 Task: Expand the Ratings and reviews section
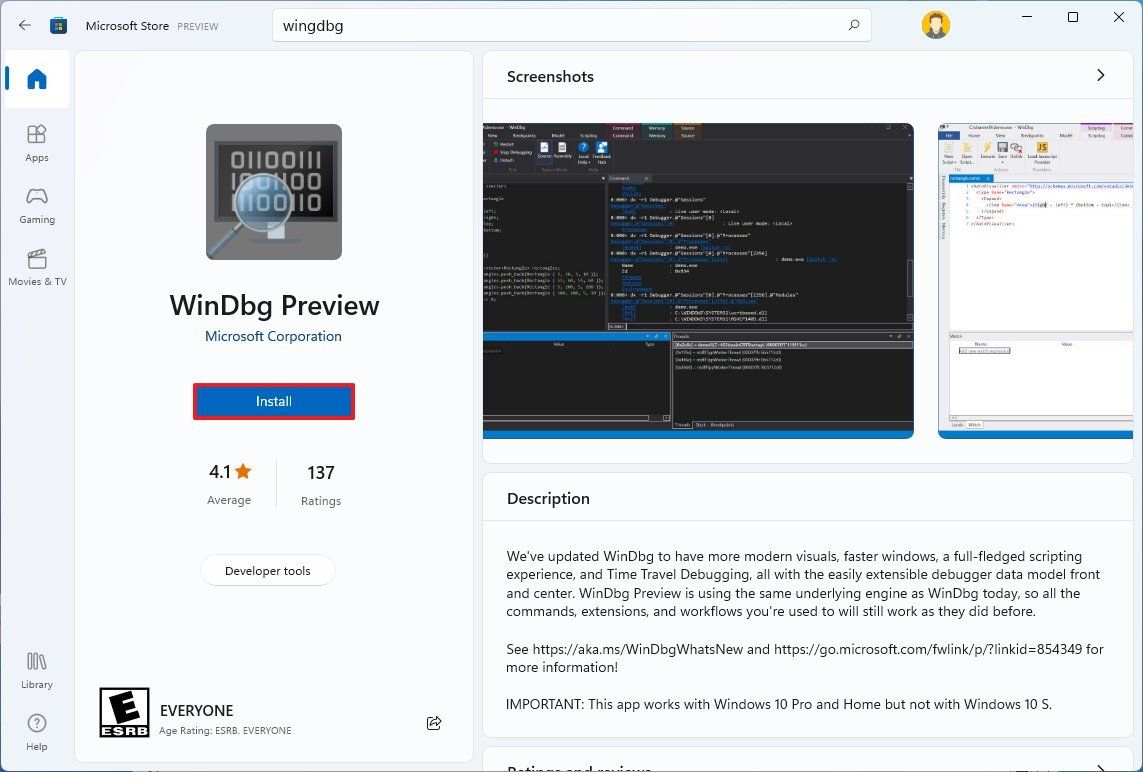pyautogui.click(x=1101, y=766)
